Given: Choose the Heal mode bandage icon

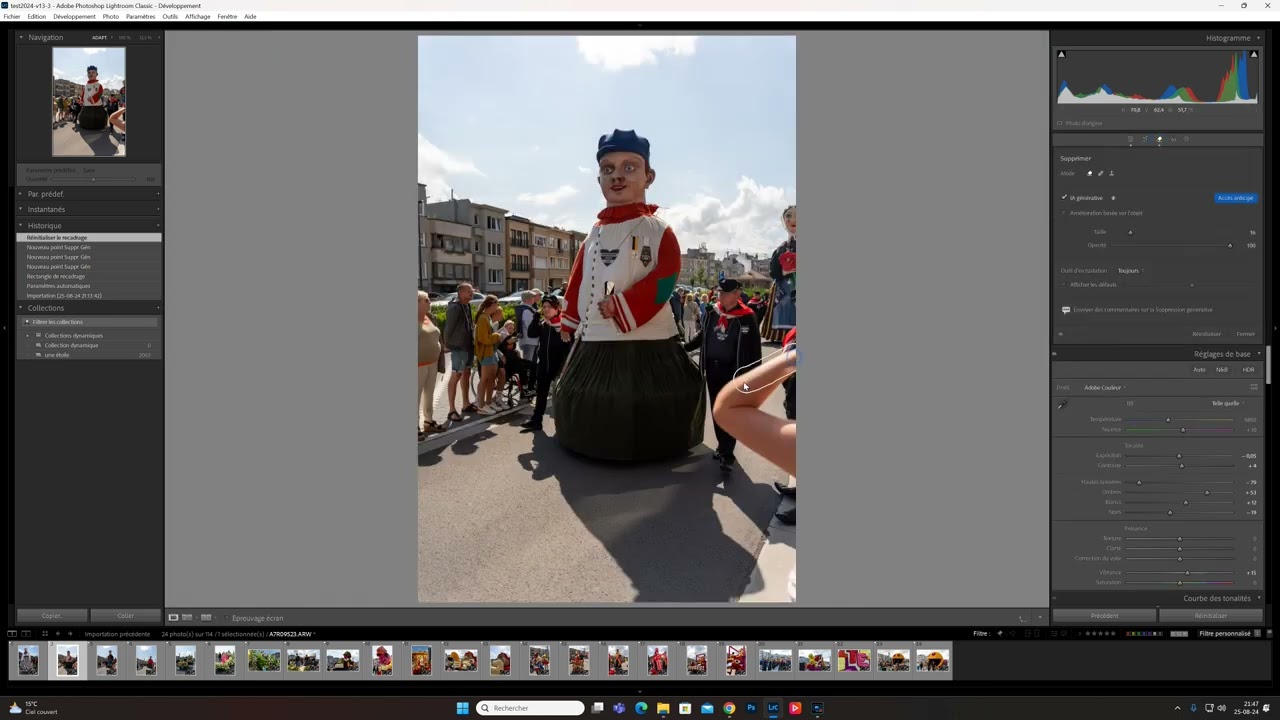Looking at the screenshot, I should 1100,173.
